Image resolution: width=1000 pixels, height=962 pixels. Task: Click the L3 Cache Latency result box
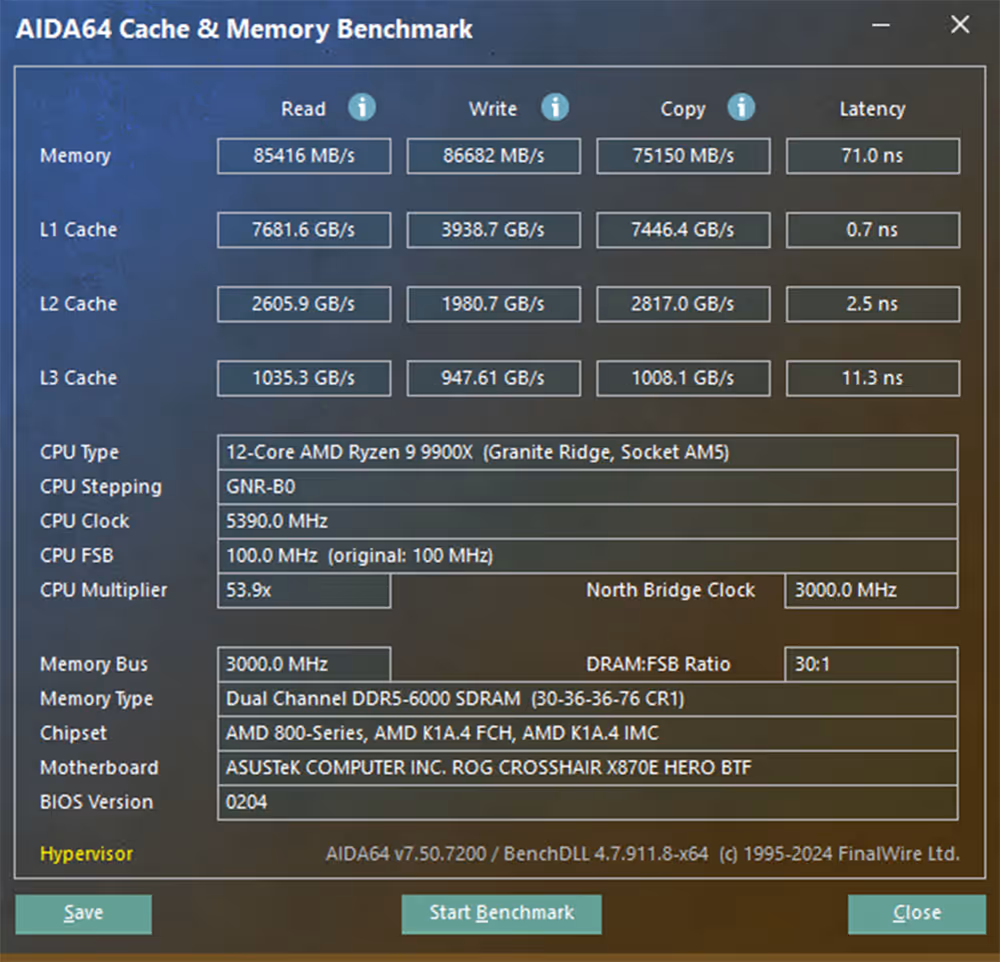click(872, 378)
